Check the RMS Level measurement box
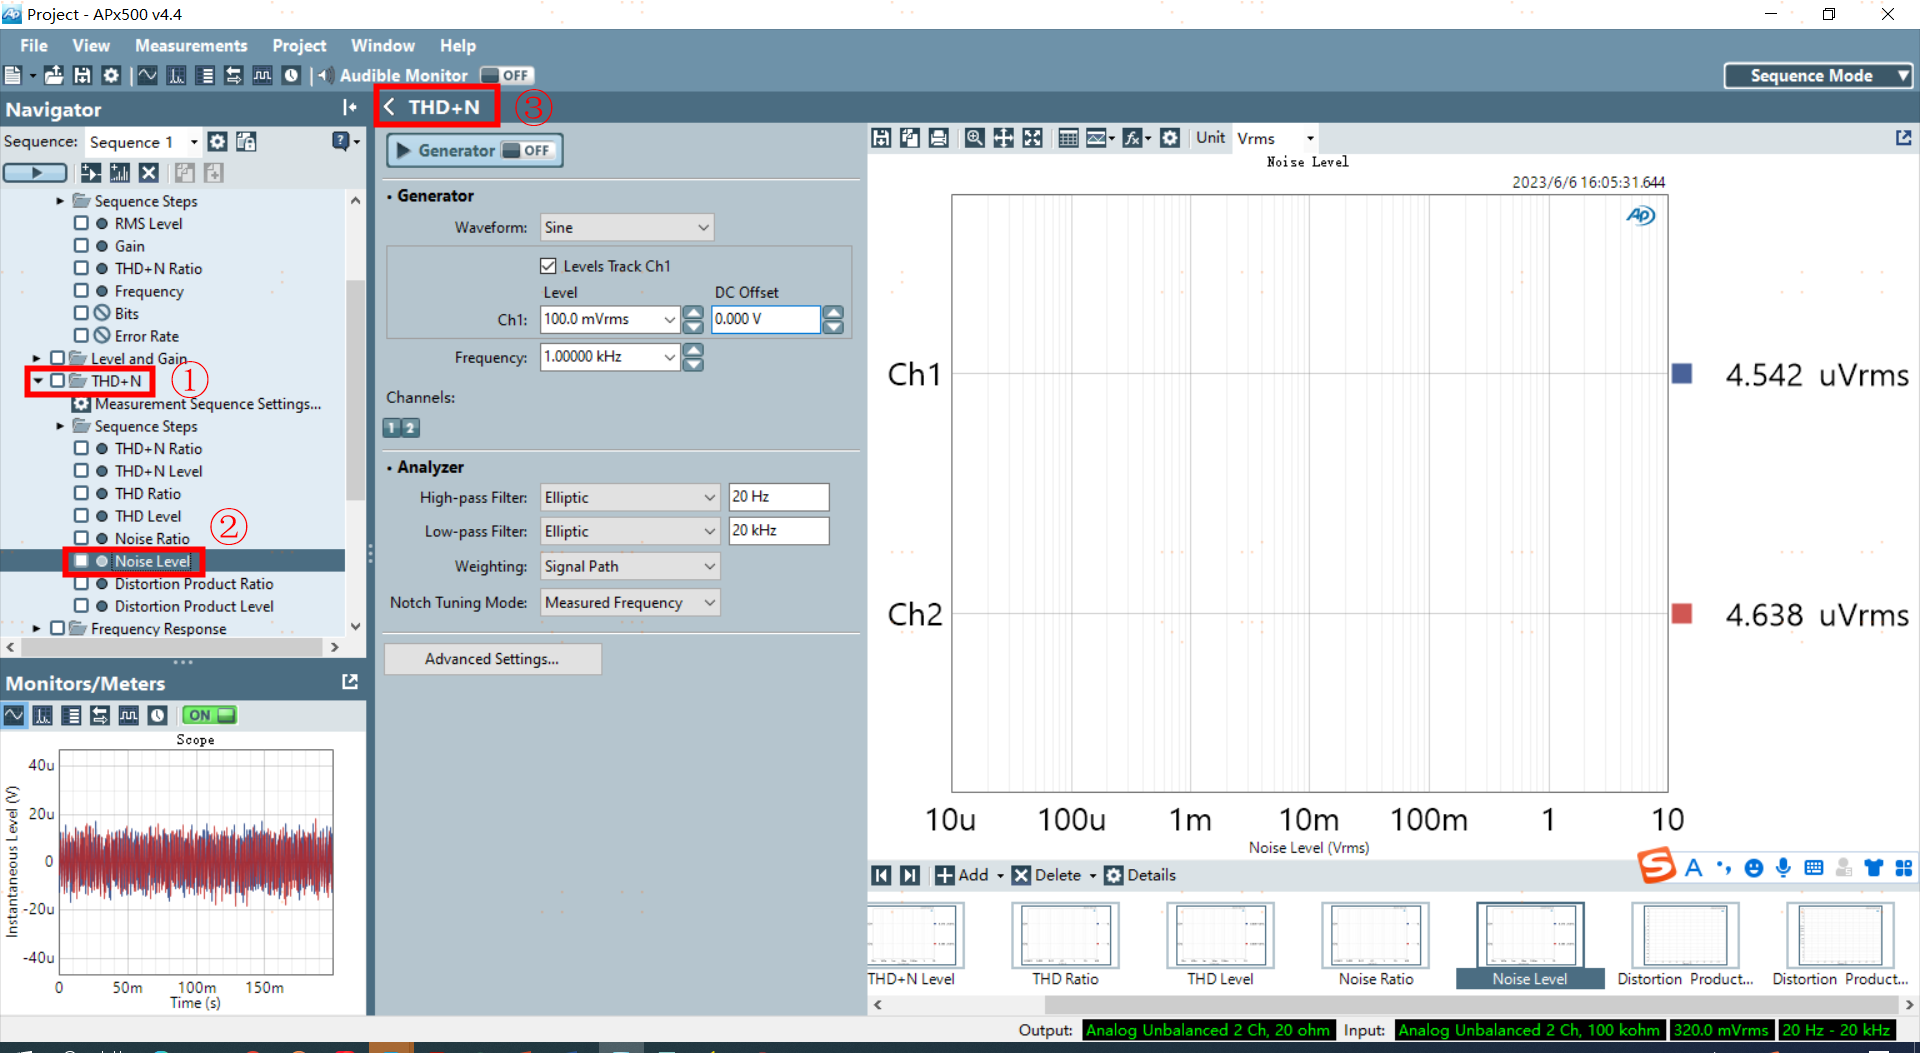This screenshot has height=1053, width=1920. (x=81, y=223)
